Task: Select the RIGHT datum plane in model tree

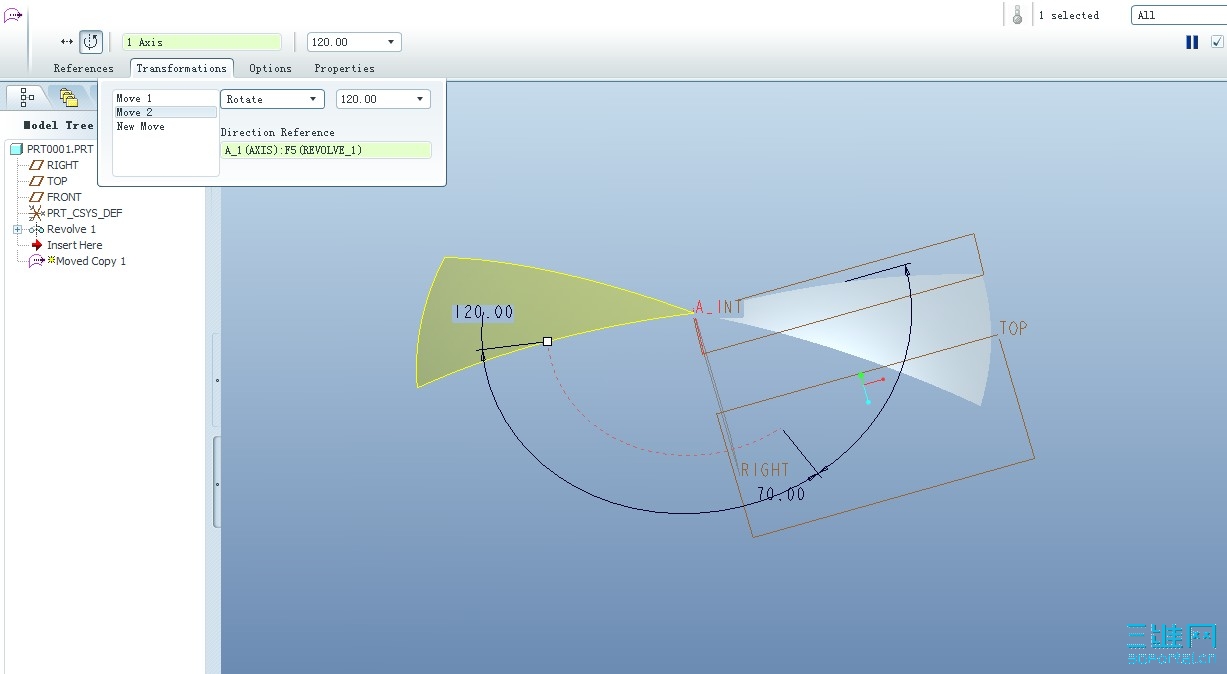Action: tap(62, 165)
